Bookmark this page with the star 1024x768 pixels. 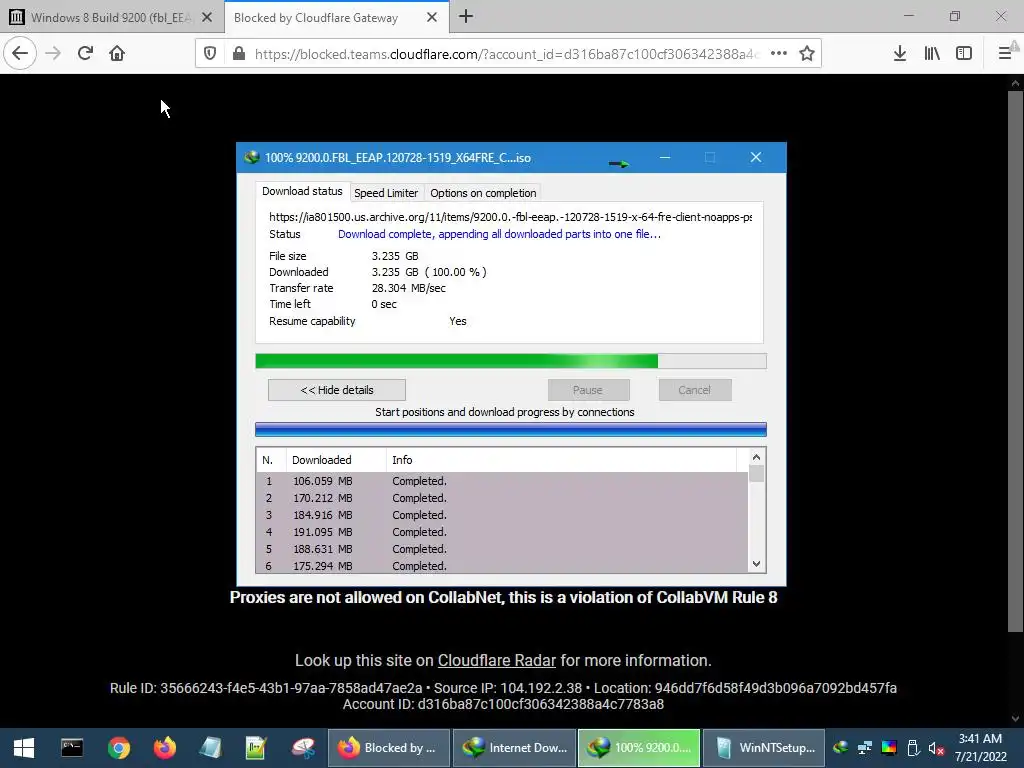pyautogui.click(x=807, y=54)
